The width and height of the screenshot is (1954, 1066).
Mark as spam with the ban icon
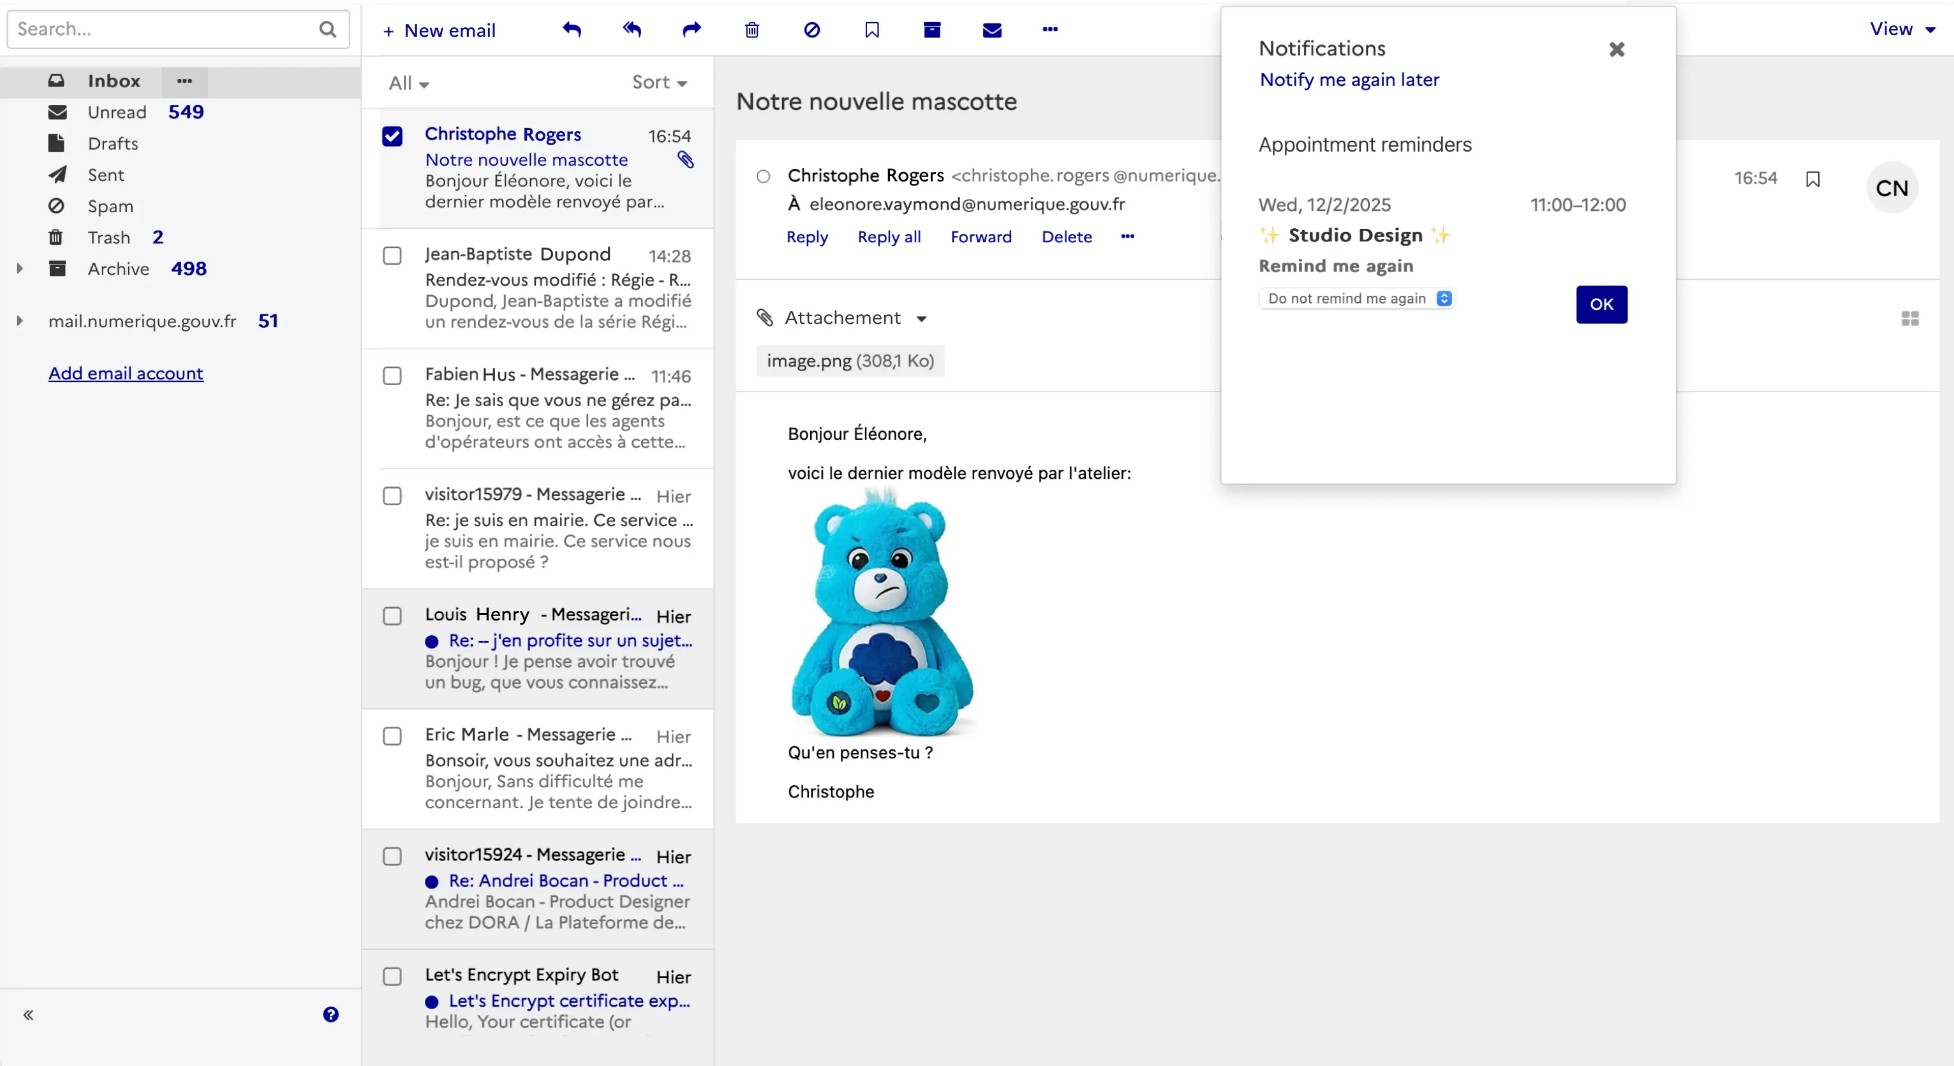pos(812,30)
